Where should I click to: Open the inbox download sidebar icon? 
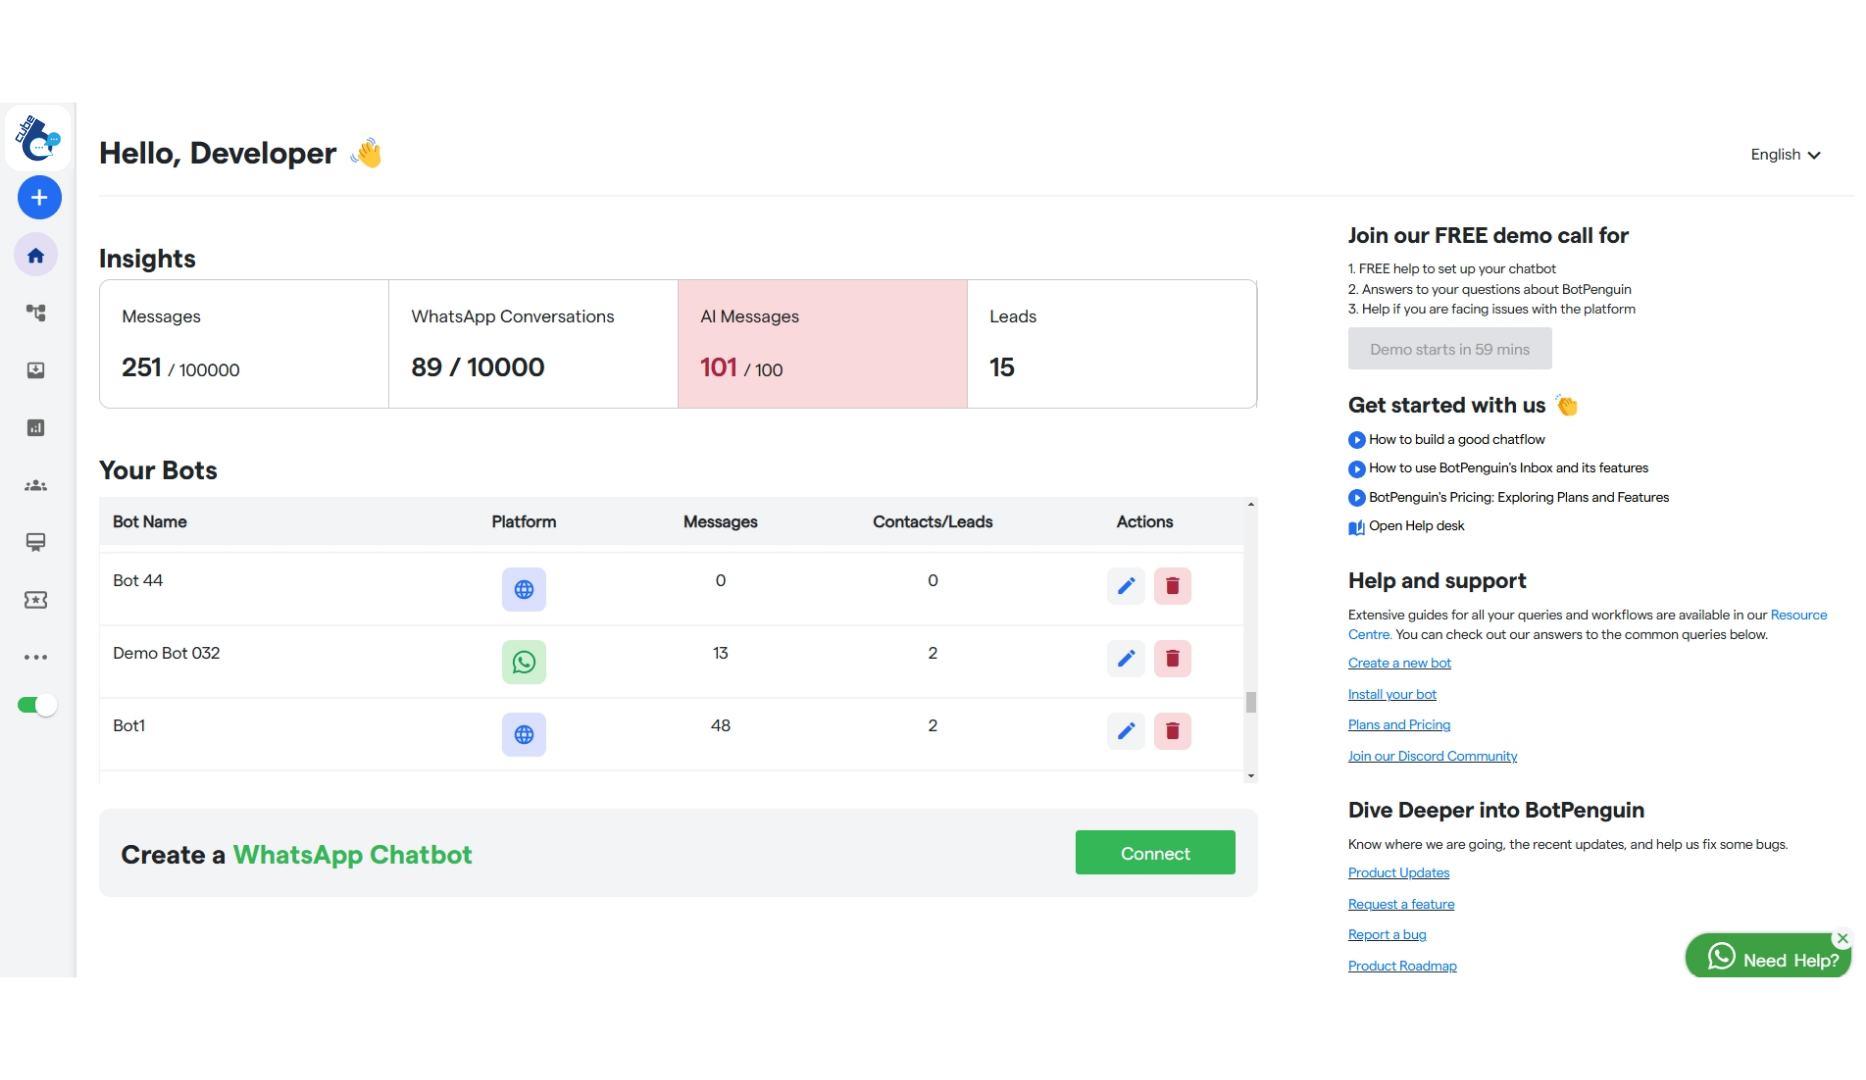[36, 371]
